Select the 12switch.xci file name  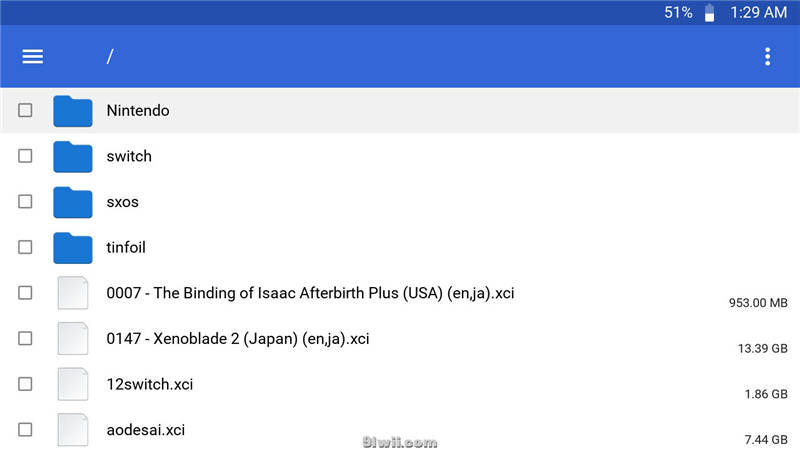coord(149,384)
